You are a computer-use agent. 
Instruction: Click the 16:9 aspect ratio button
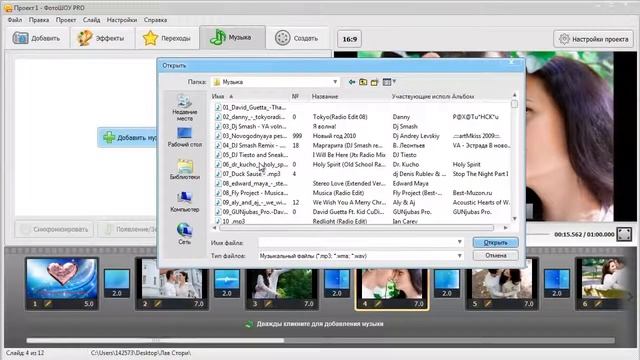click(349, 39)
